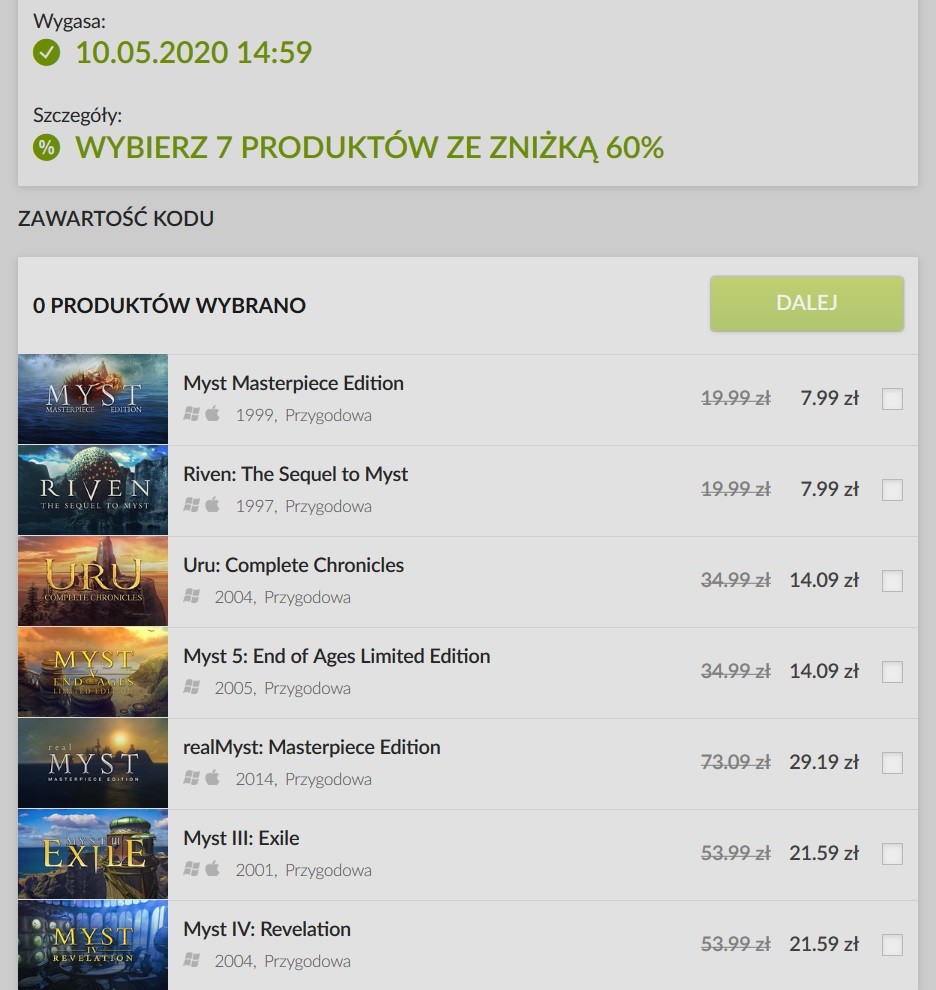The height and width of the screenshot is (990, 936).
Task: Select the Wygasa: label
Action: tap(69, 21)
